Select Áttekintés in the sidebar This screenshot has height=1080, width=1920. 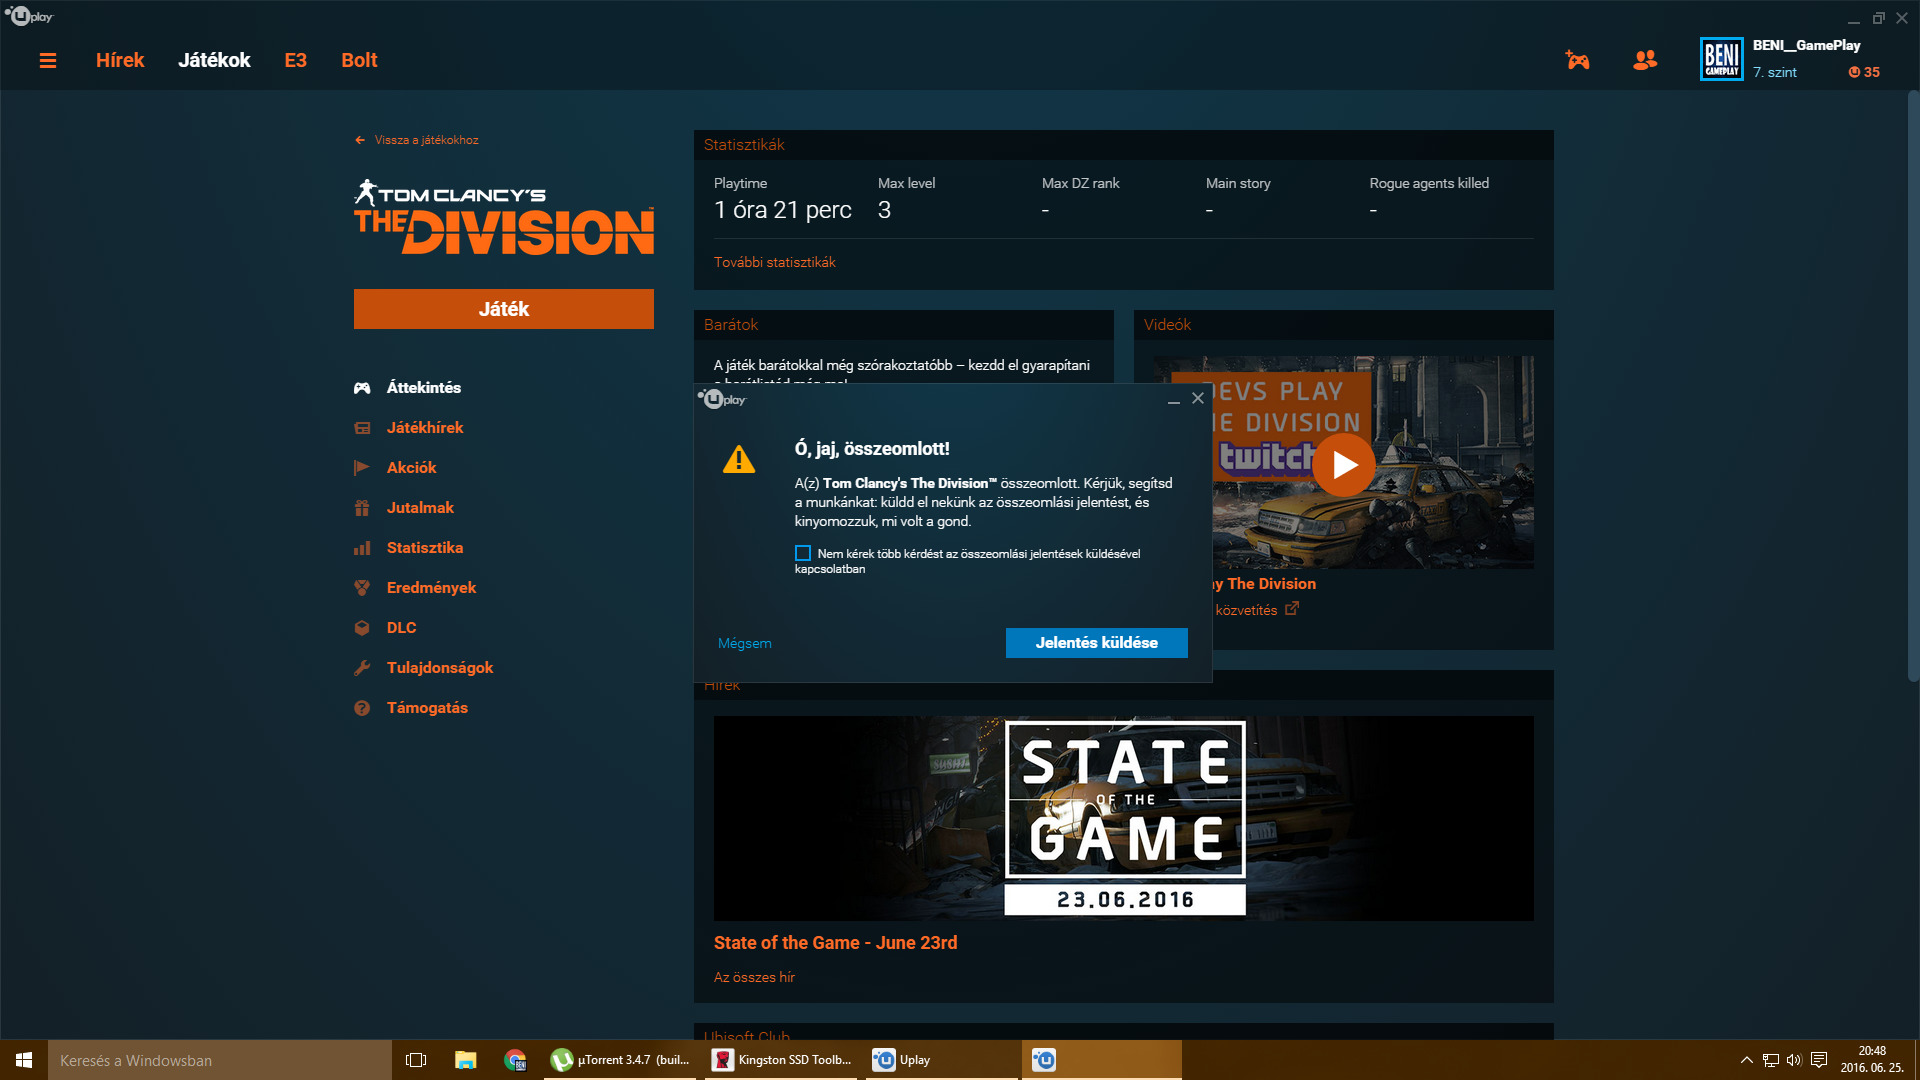point(424,388)
